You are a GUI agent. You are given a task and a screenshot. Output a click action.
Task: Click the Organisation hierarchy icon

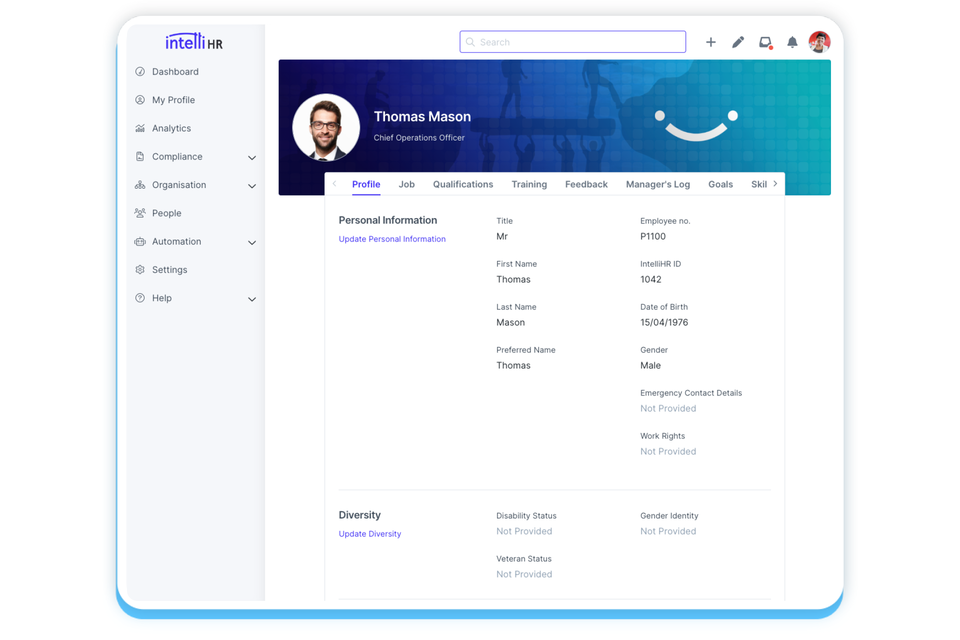pos(140,184)
